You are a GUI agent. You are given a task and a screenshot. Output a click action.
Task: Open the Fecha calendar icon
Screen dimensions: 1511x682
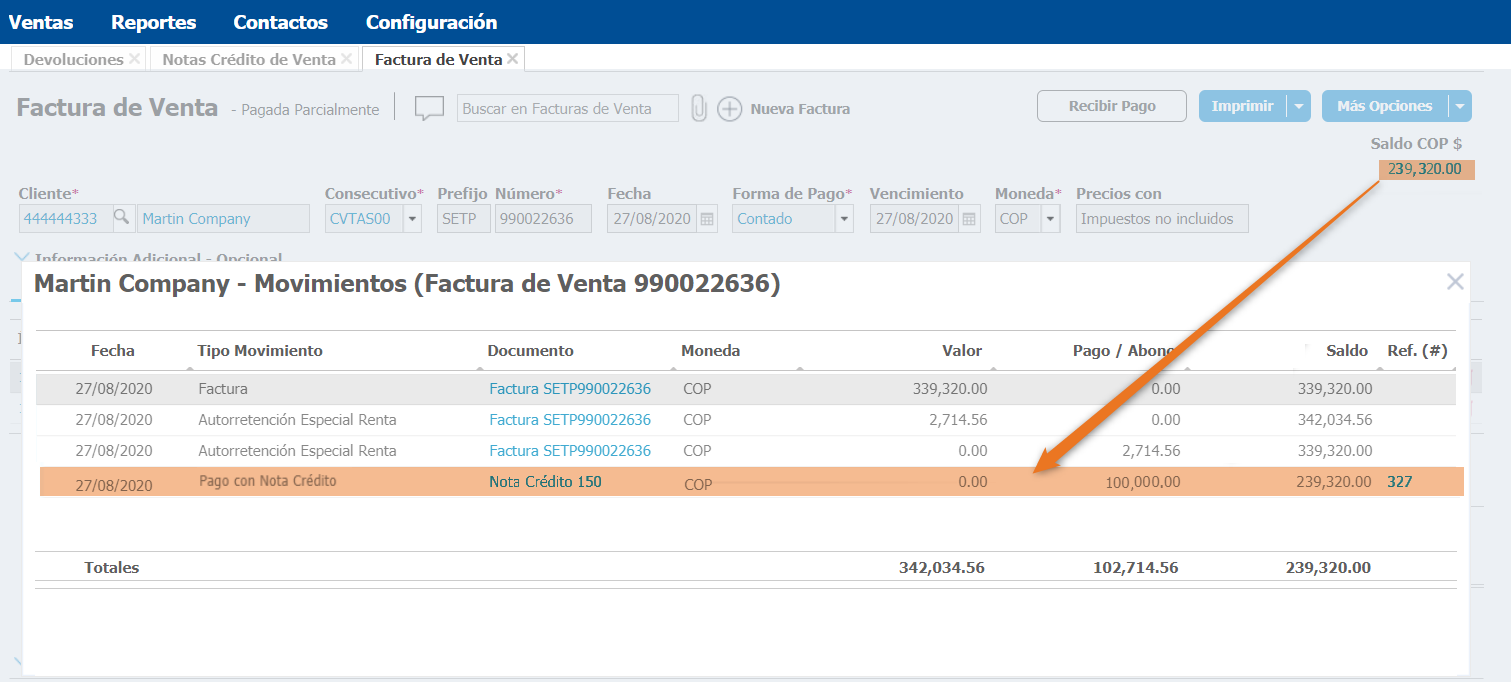707,218
